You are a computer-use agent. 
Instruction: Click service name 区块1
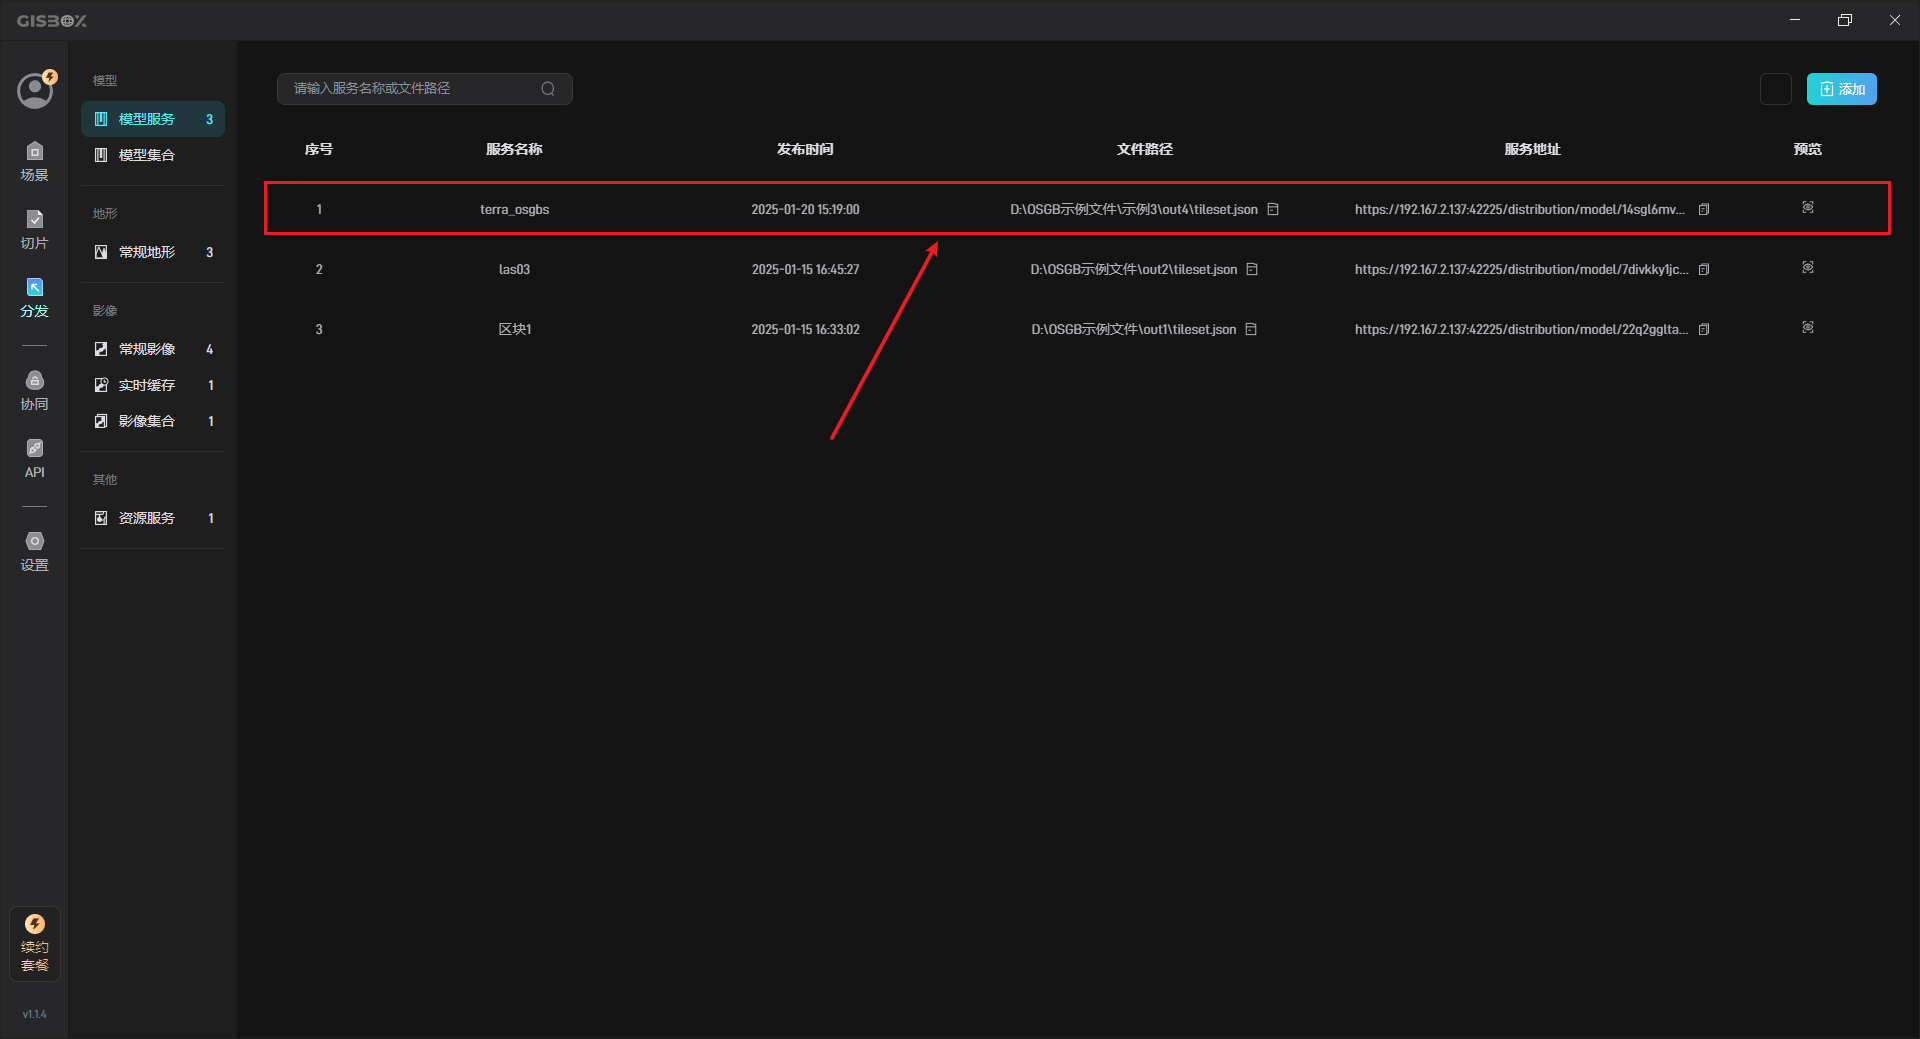coord(514,329)
